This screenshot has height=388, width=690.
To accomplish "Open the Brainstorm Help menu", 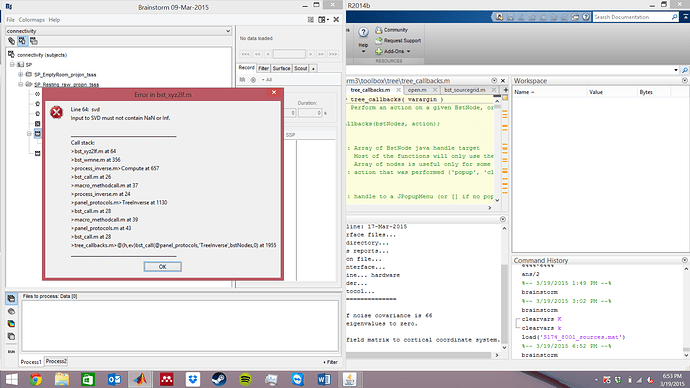I will (x=54, y=20).
